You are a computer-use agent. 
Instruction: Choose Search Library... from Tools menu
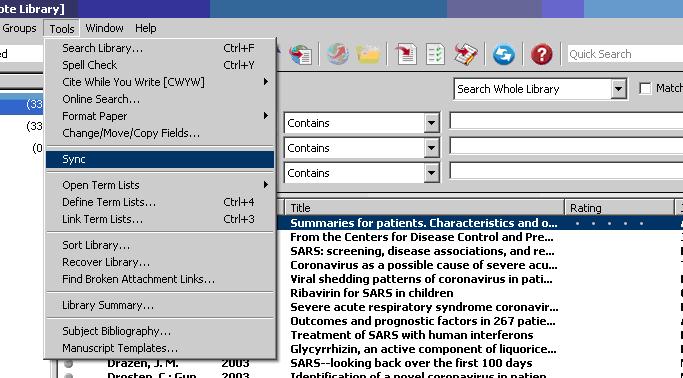point(160,48)
